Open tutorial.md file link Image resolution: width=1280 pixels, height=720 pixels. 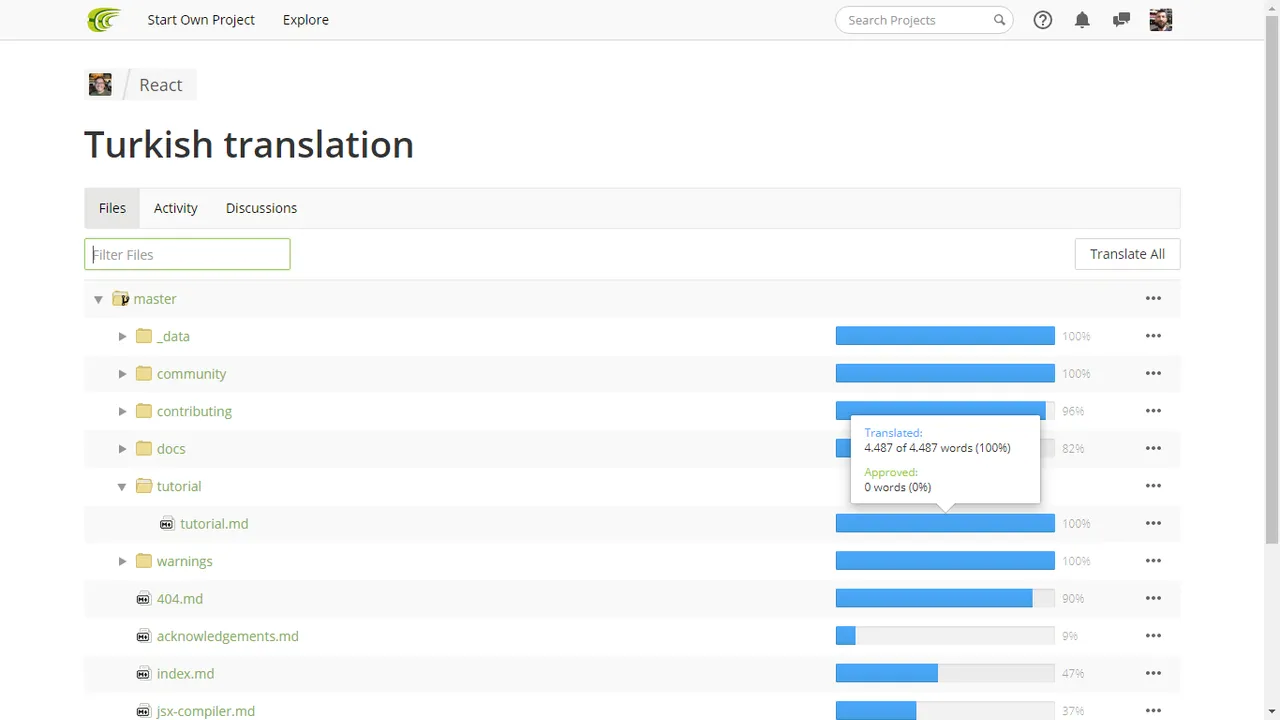(x=214, y=524)
